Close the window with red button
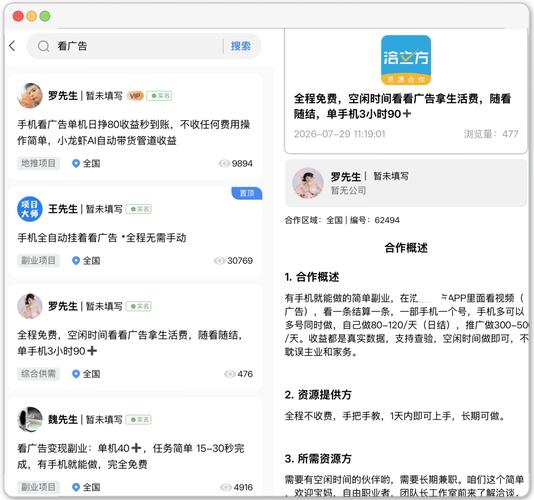Screen dimensions: 534x500 pyautogui.click(x=18, y=16)
